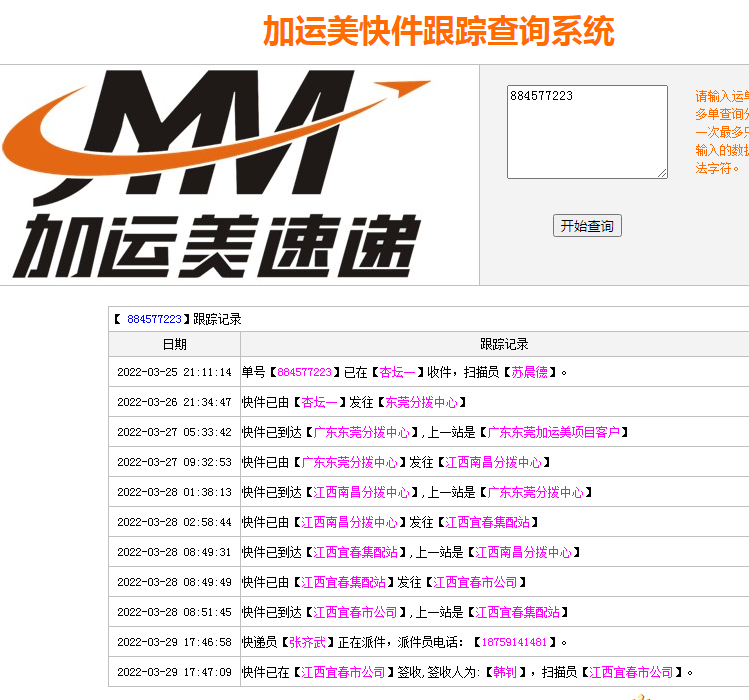The width and height of the screenshot is (749, 700).
Task: Select date 2022-03-28 08:51:45
Action: [x=174, y=612]
